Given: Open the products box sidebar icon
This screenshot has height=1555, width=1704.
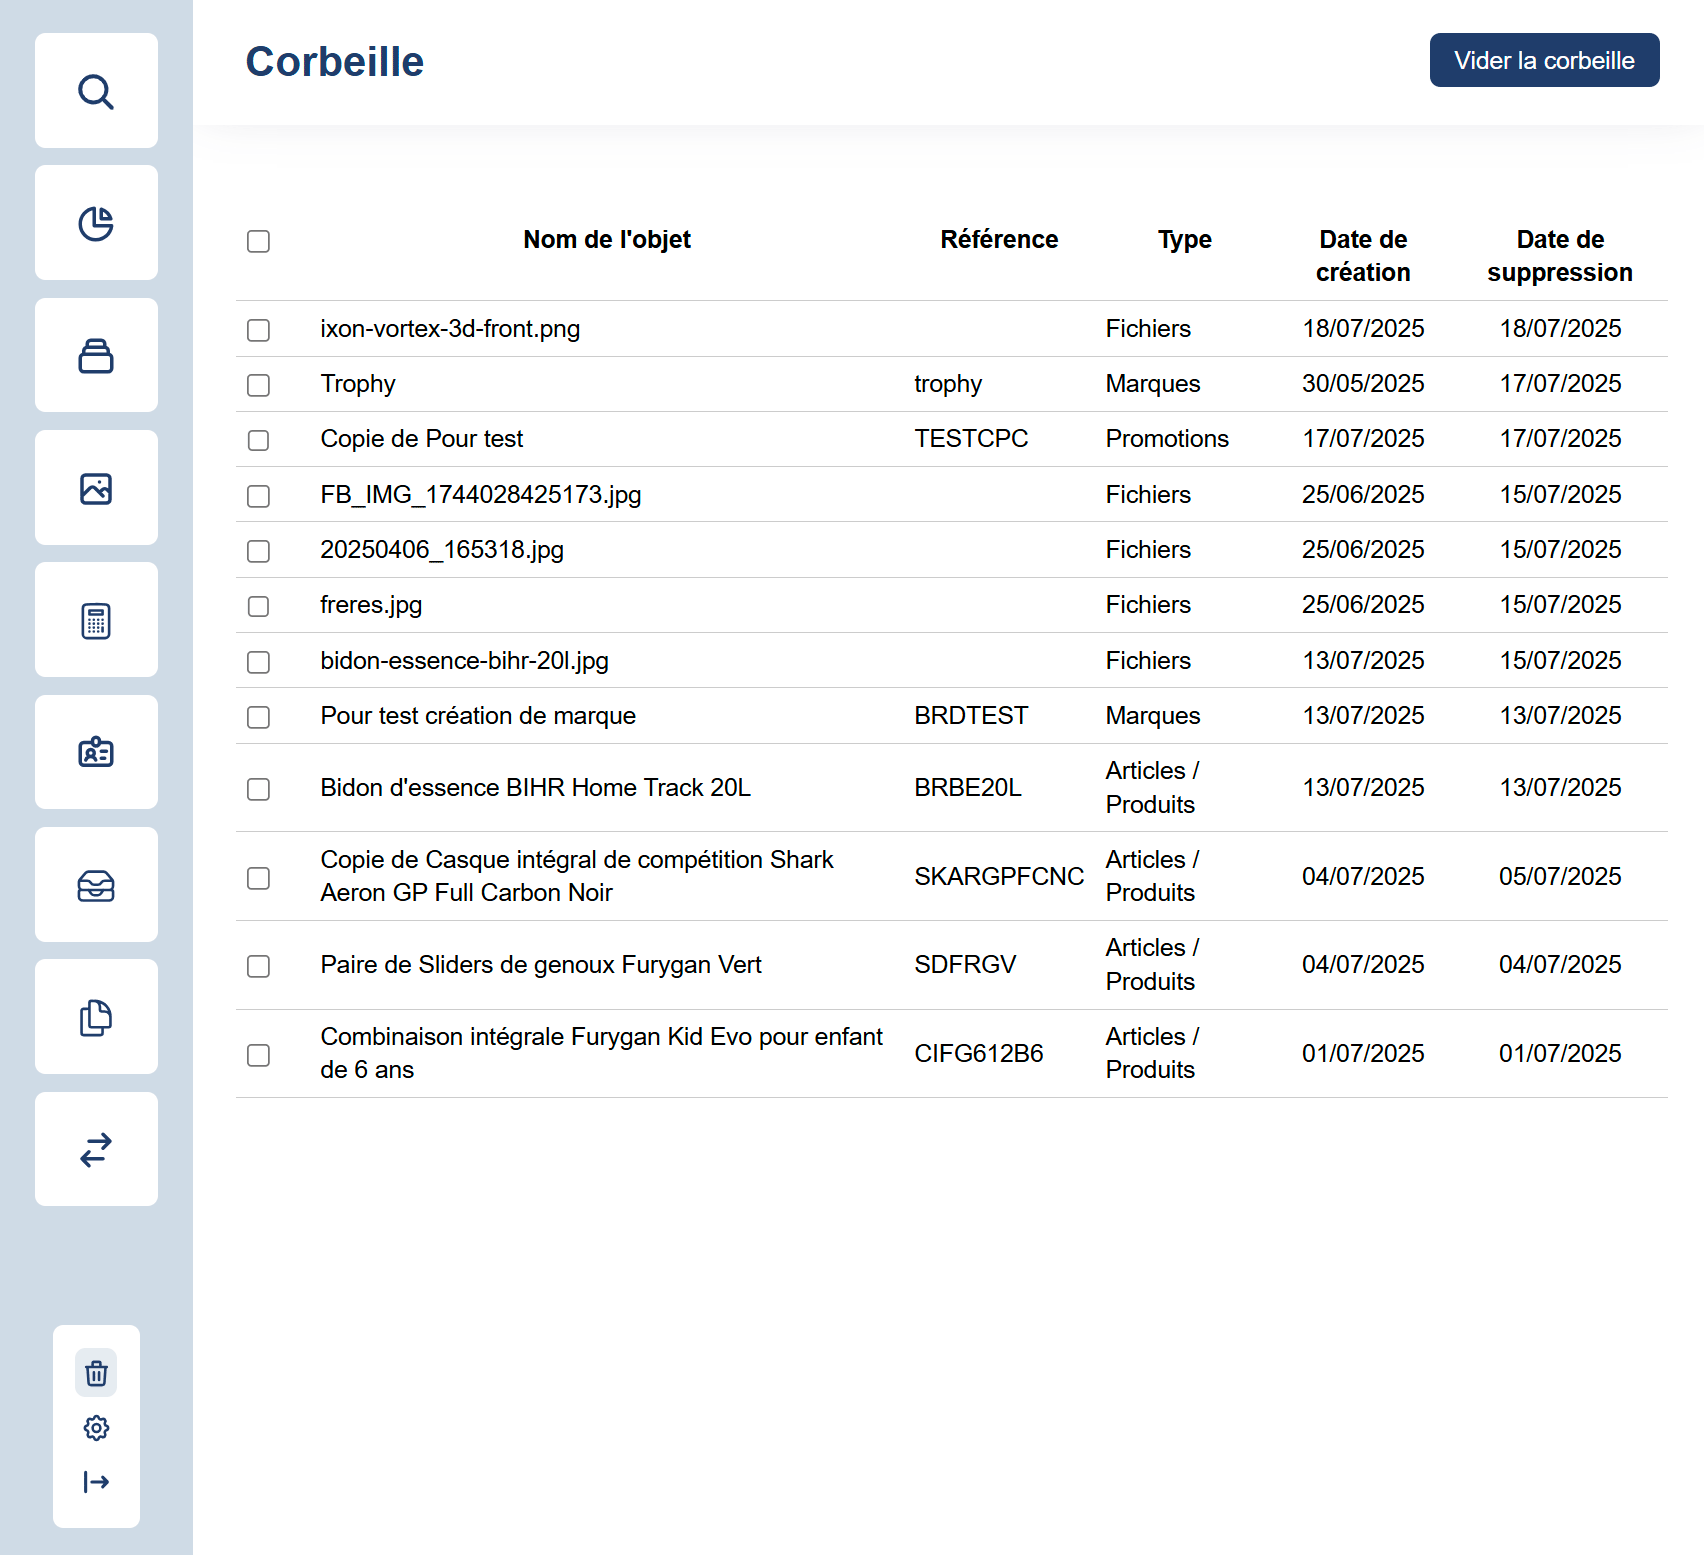Looking at the screenshot, I should [96, 356].
